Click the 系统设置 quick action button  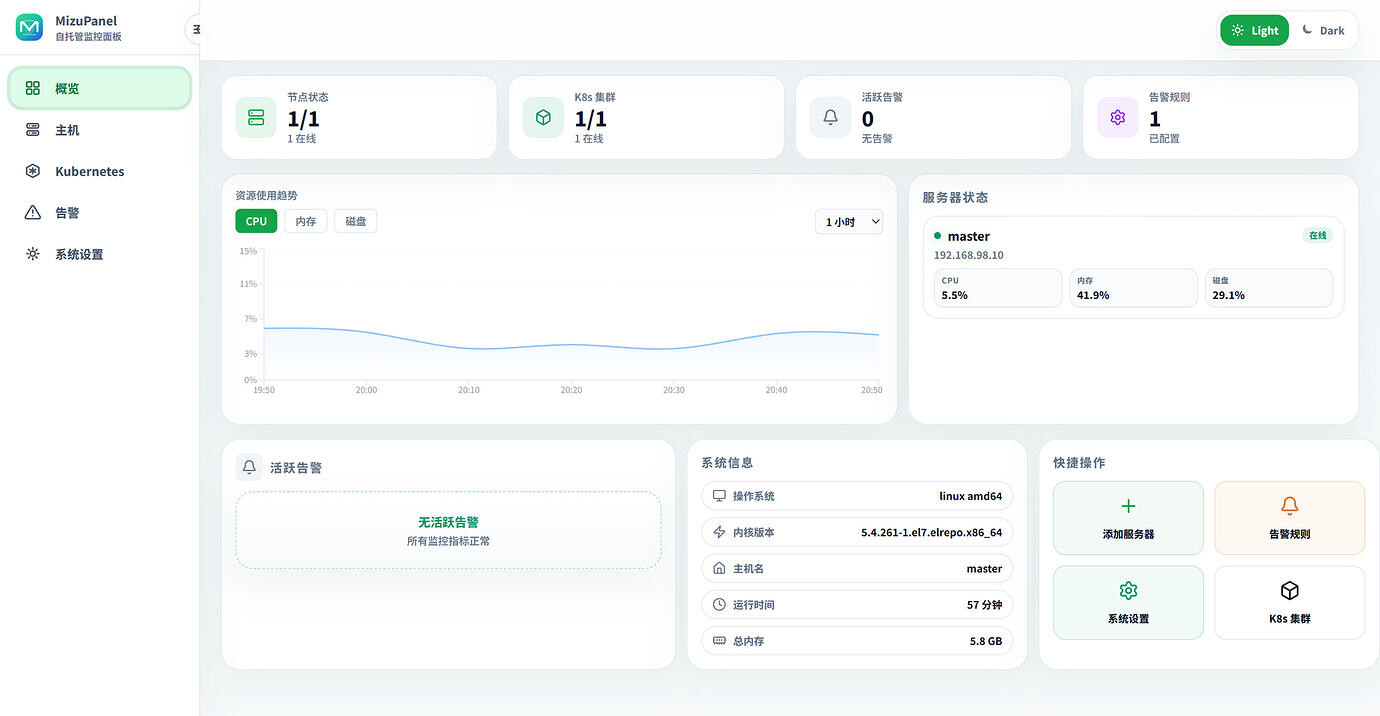pos(1128,602)
